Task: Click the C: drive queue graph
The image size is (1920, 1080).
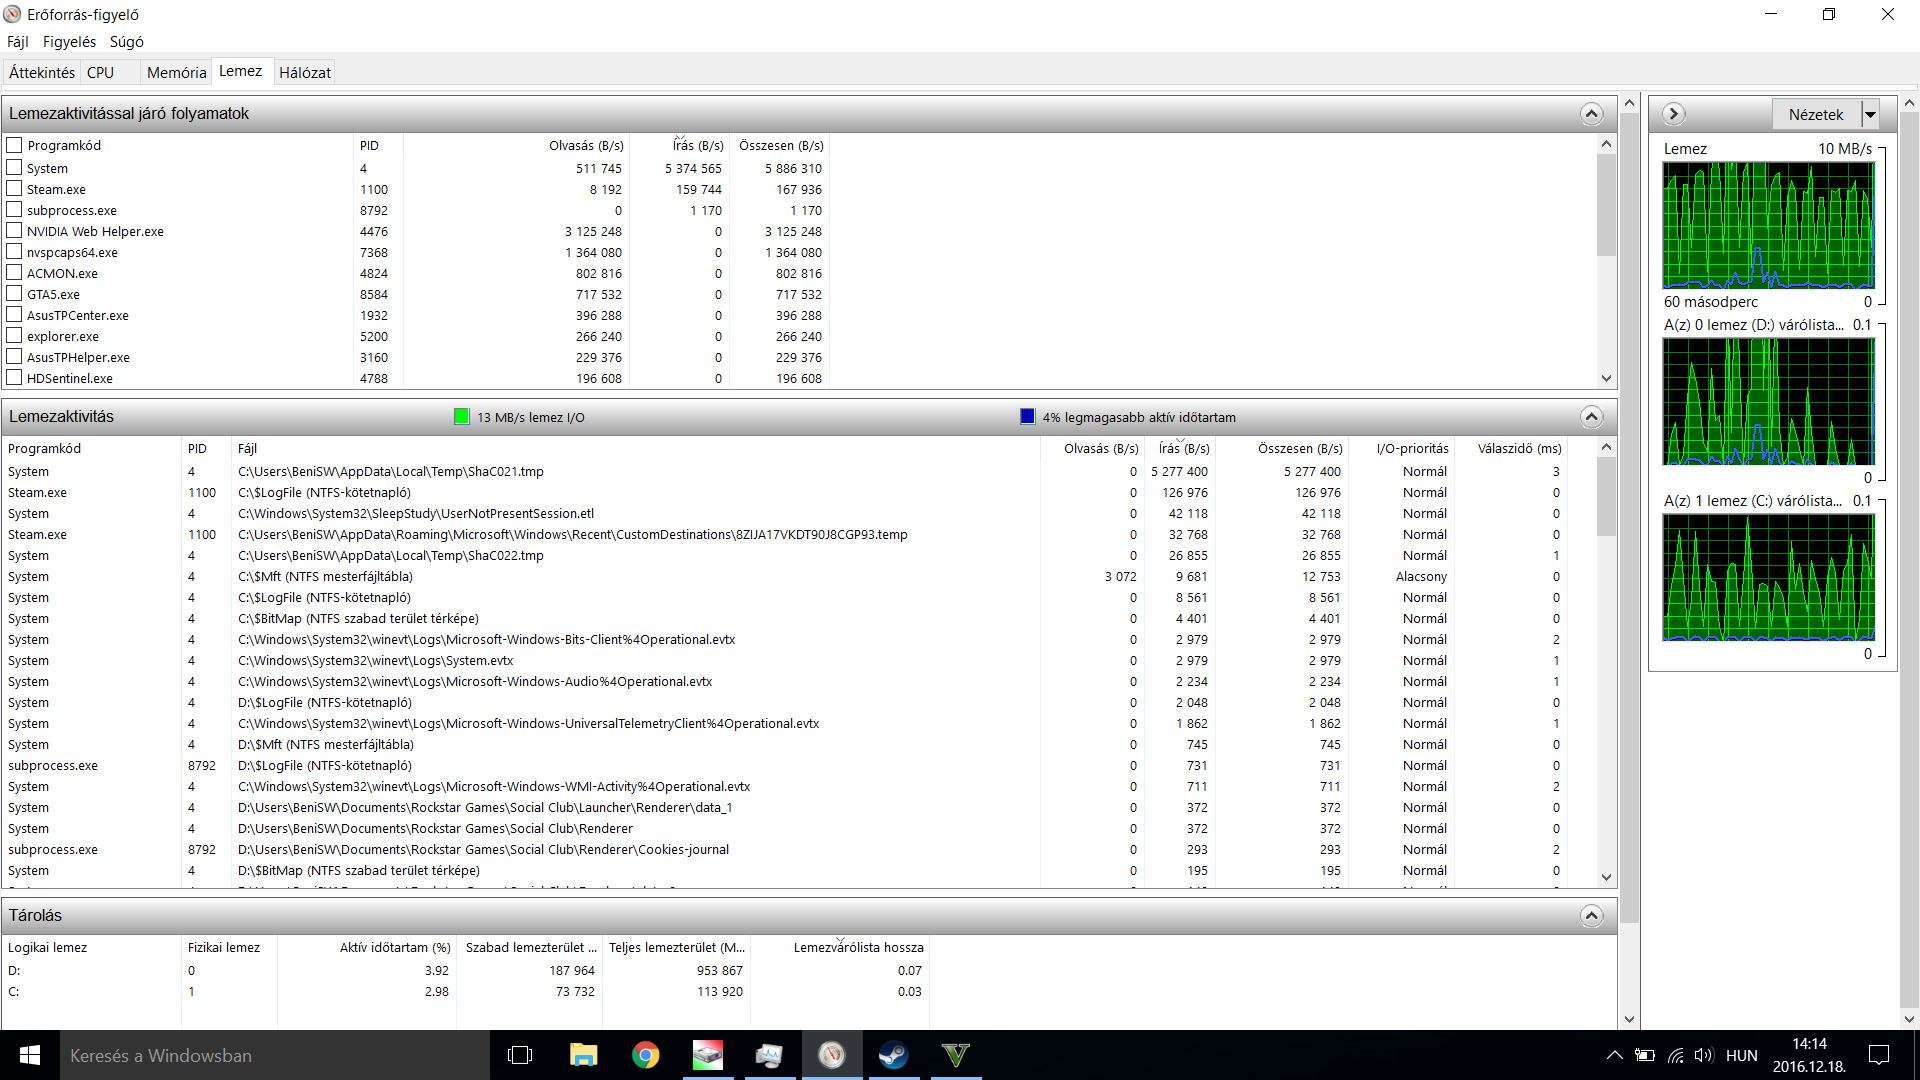Action: click(x=1768, y=577)
